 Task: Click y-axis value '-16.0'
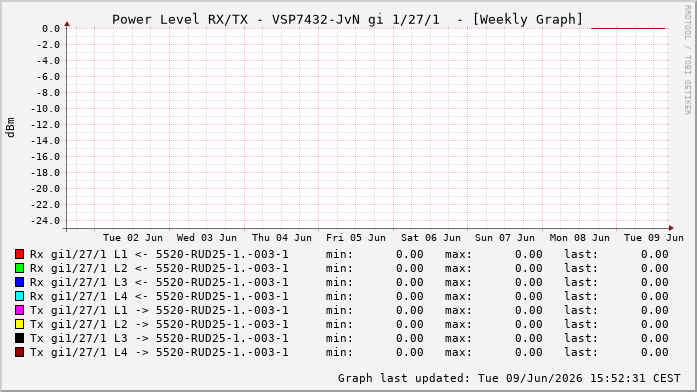45,157
